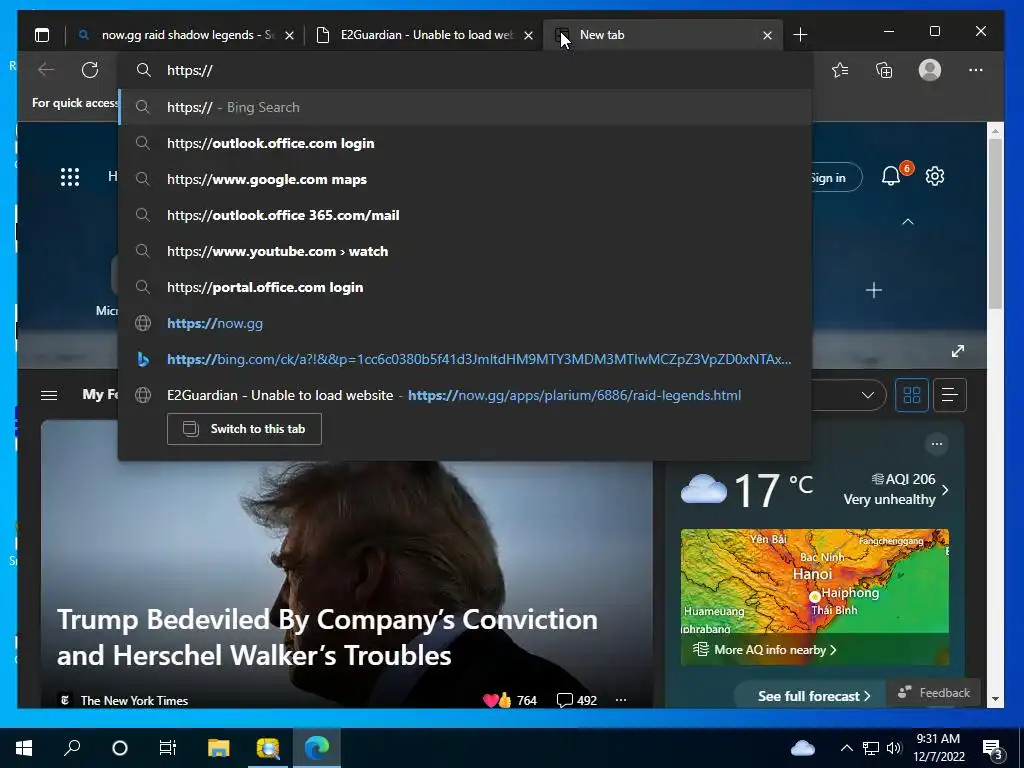The image size is (1024, 768).
Task: Choose www.youtube.com watch suggestion
Action: pyautogui.click(x=465, y=251)
